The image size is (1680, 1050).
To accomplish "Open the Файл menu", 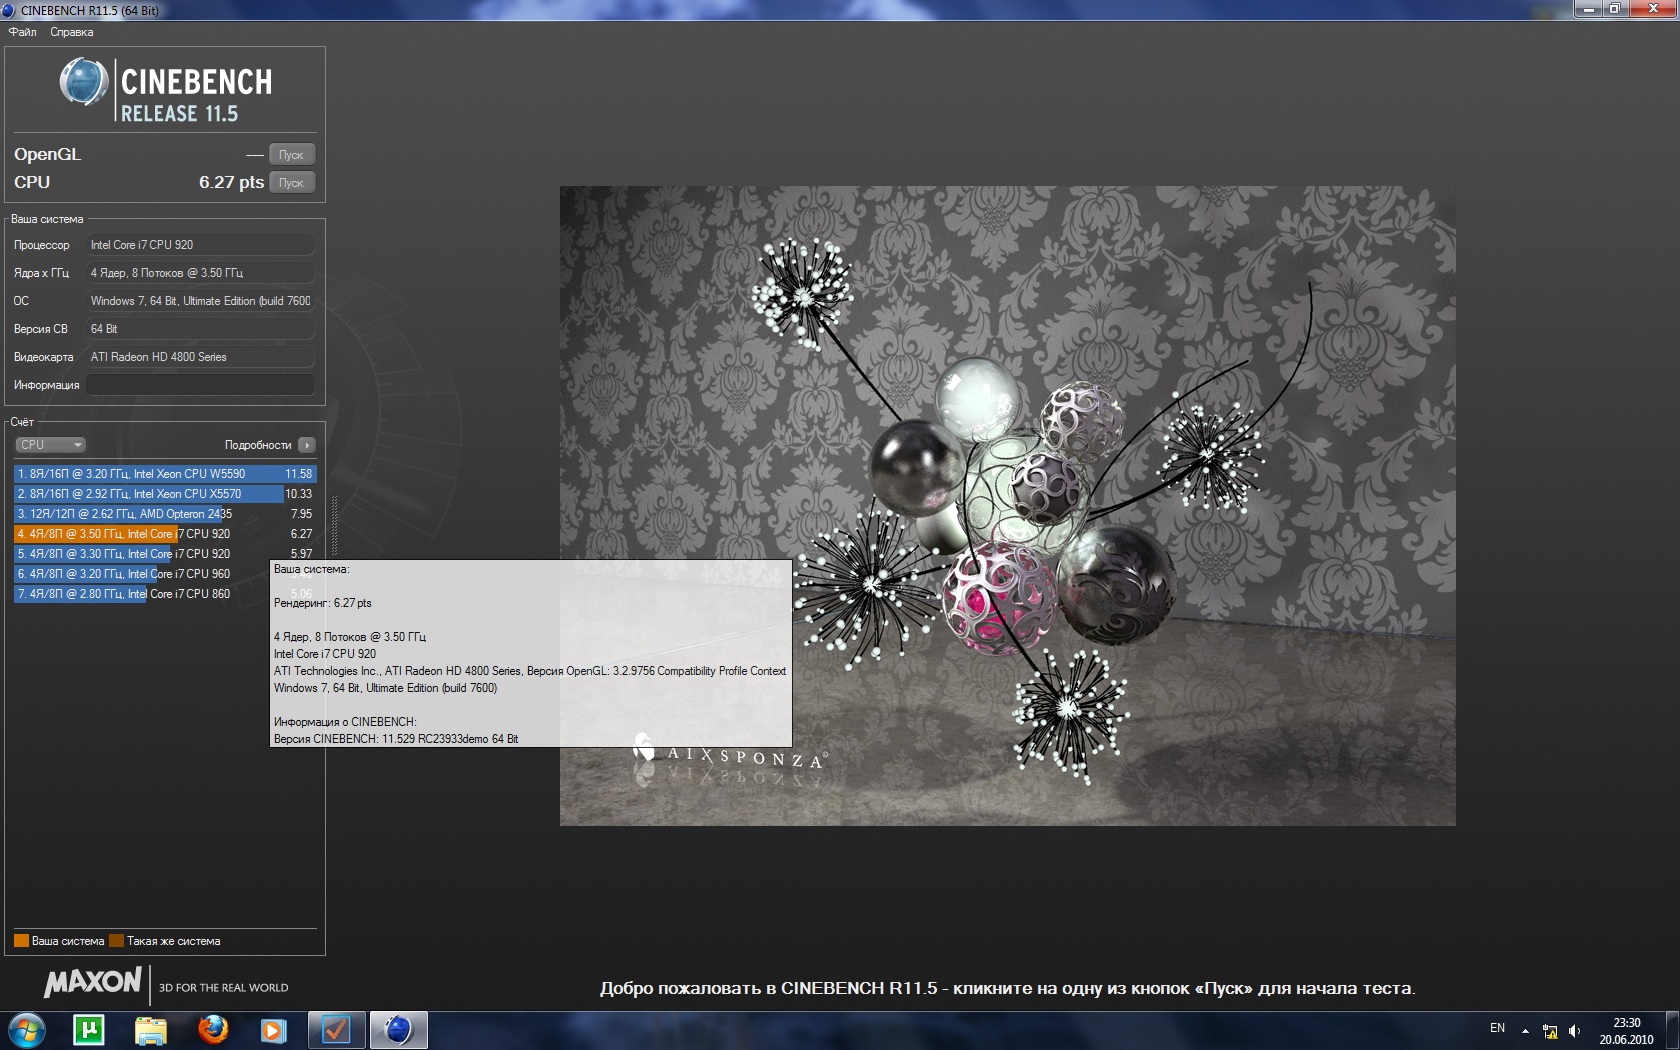I will pos(22,32).
